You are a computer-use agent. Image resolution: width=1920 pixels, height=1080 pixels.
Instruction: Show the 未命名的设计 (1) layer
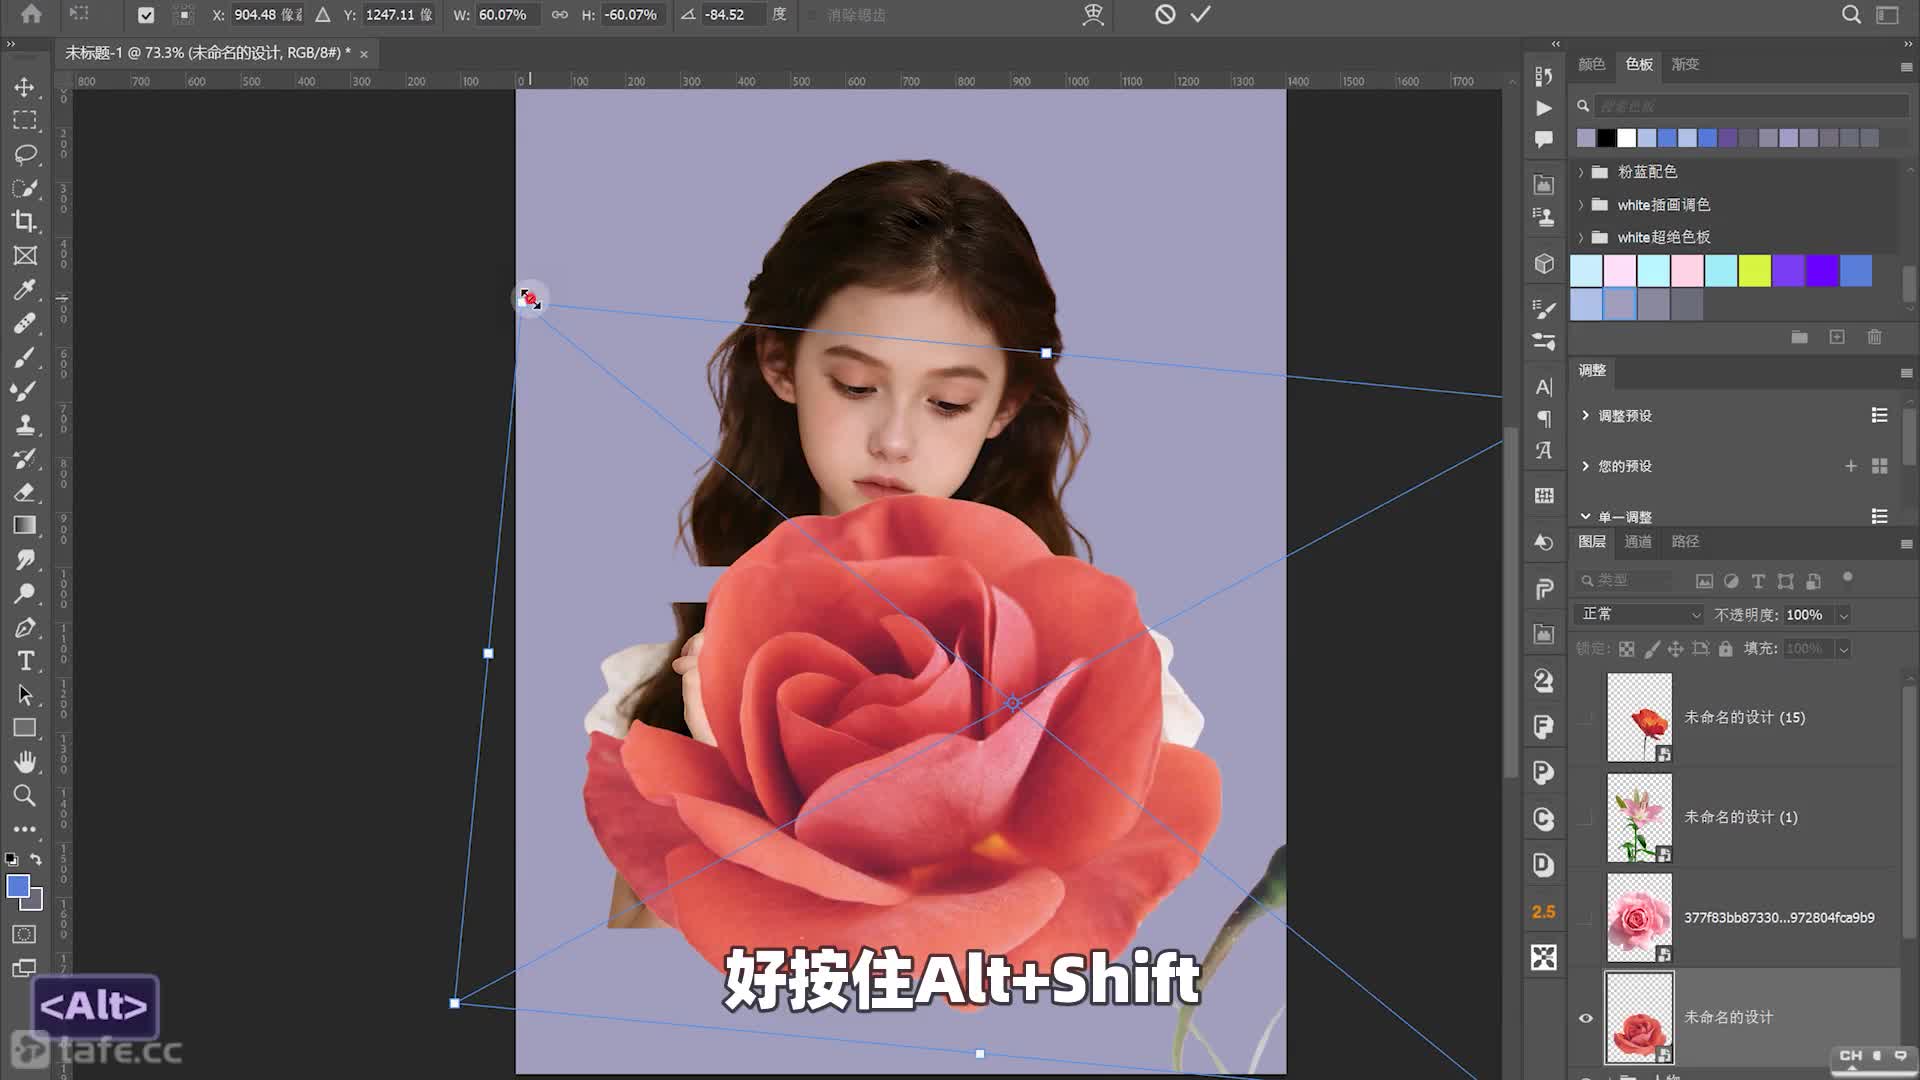coord(1586,818)
